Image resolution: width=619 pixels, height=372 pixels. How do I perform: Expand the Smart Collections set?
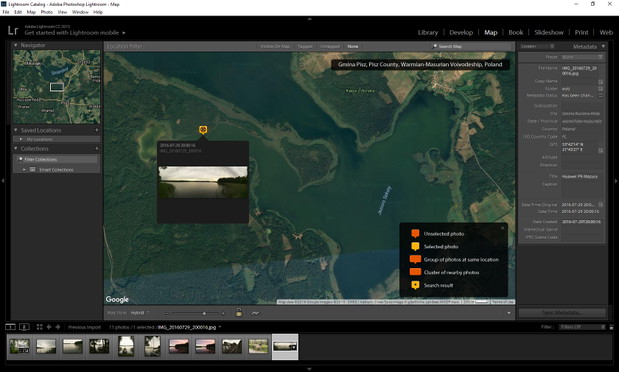(24, 169)
